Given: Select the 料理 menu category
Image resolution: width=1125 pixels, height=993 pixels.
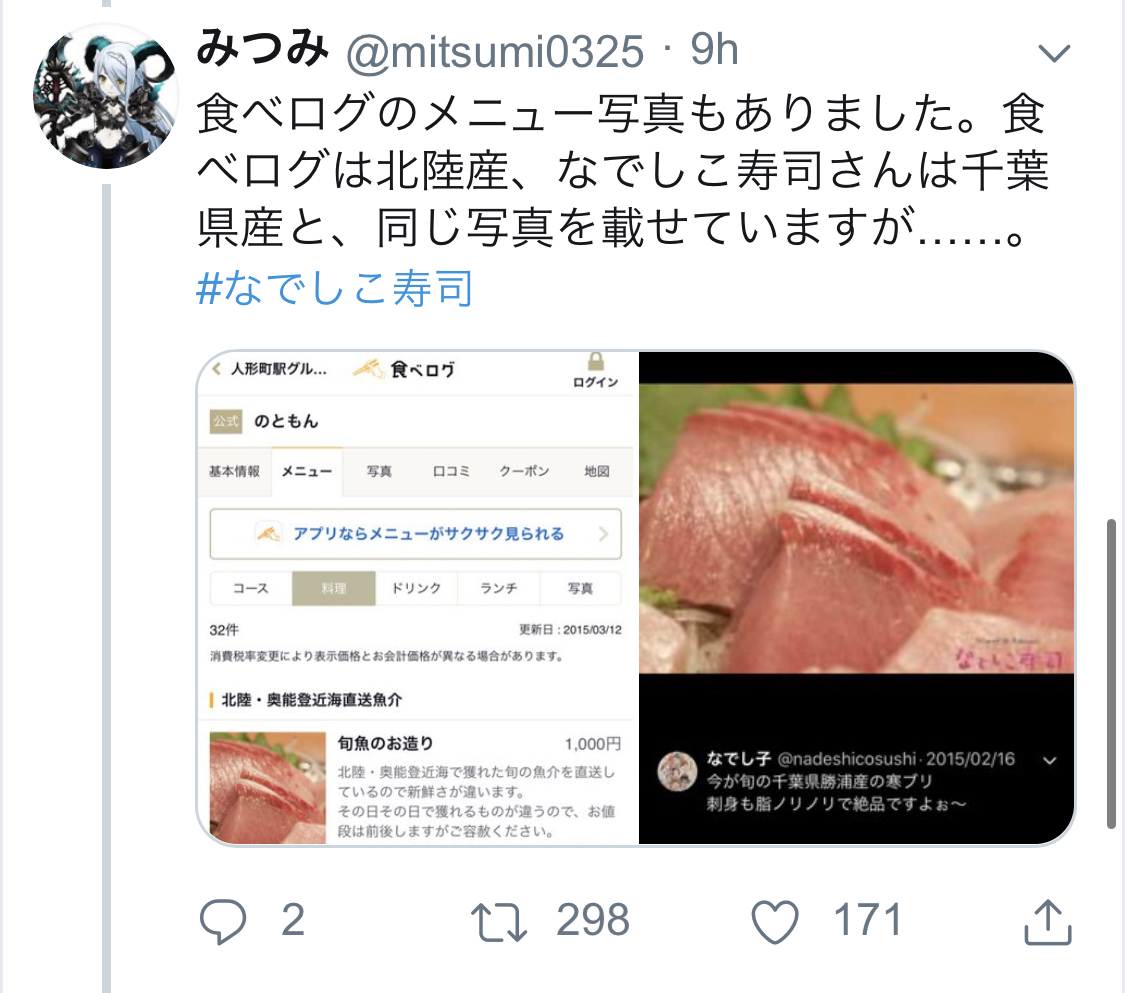Looking at the screenshot, I should click(x=334, y=588).
